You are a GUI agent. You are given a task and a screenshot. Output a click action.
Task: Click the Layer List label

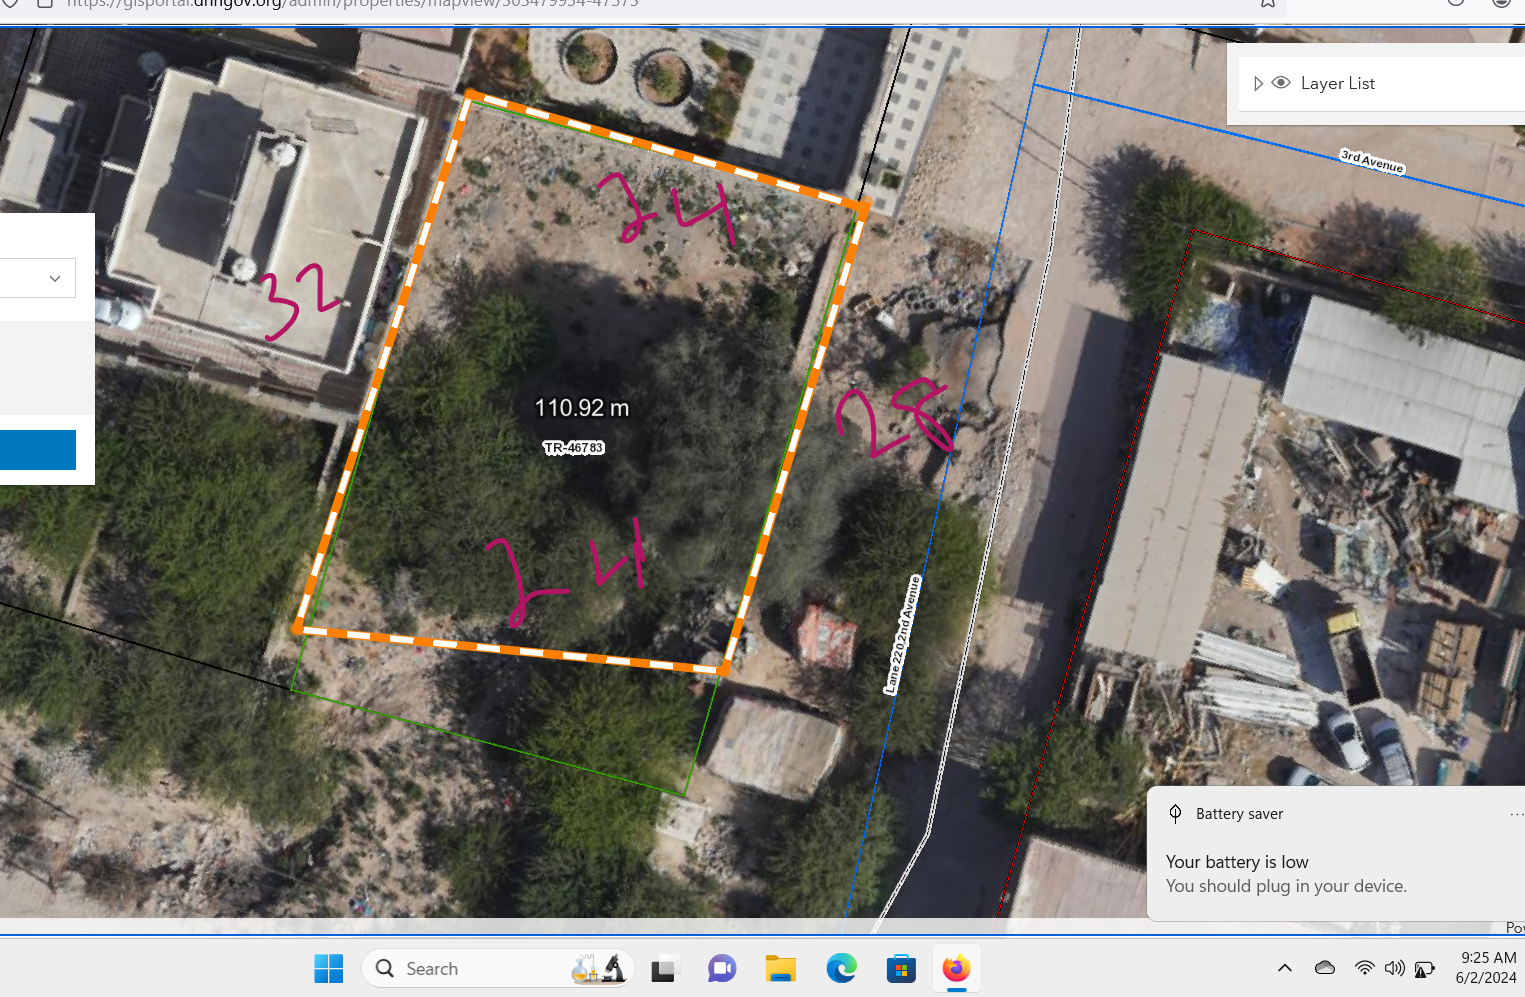click(x=1337, y=83)
